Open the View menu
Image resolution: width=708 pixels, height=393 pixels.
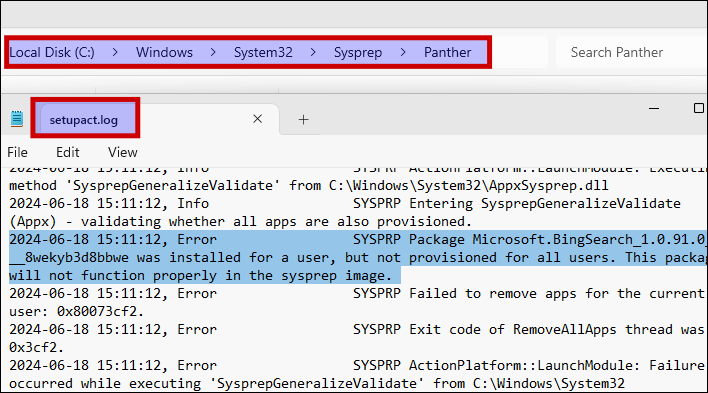click(122, 152)
